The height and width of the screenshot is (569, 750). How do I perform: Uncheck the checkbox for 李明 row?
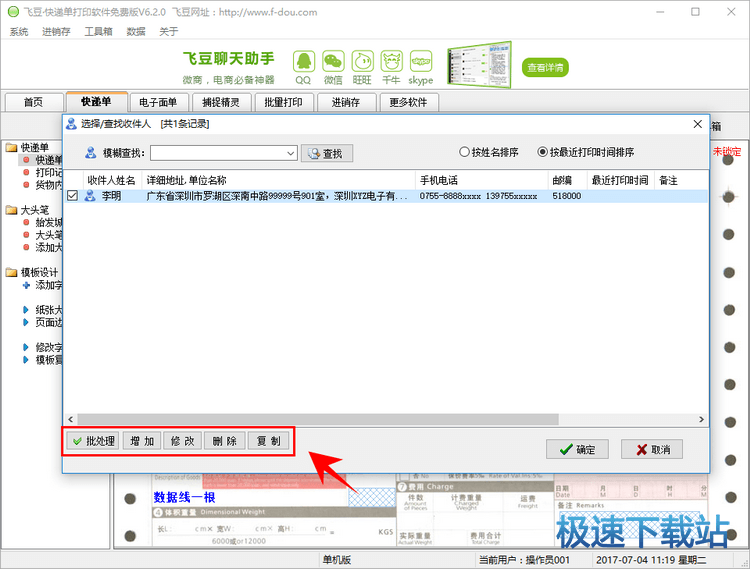(72, 195)
